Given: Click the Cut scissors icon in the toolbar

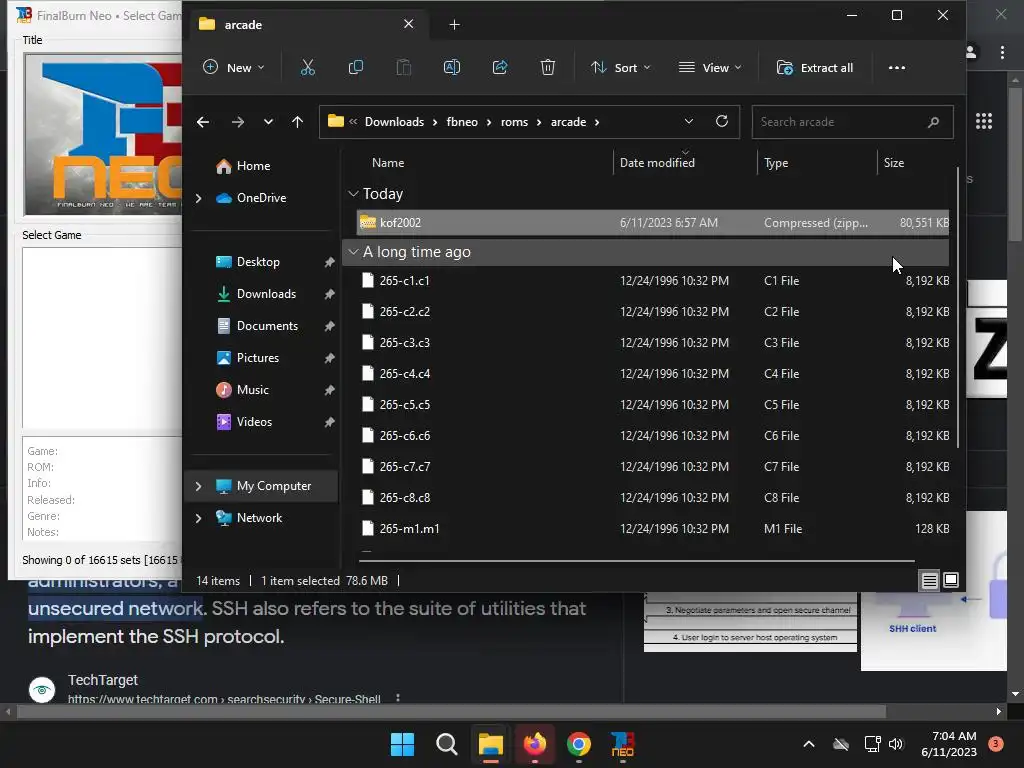Looking at the screenshot, I should pos(308,67).
